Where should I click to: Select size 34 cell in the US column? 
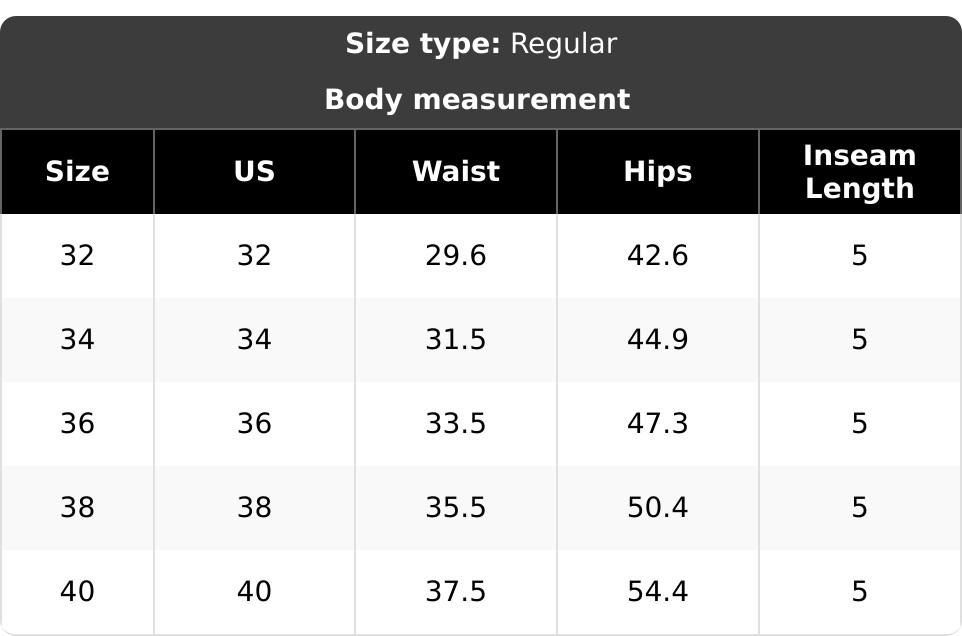coord(254,340)
